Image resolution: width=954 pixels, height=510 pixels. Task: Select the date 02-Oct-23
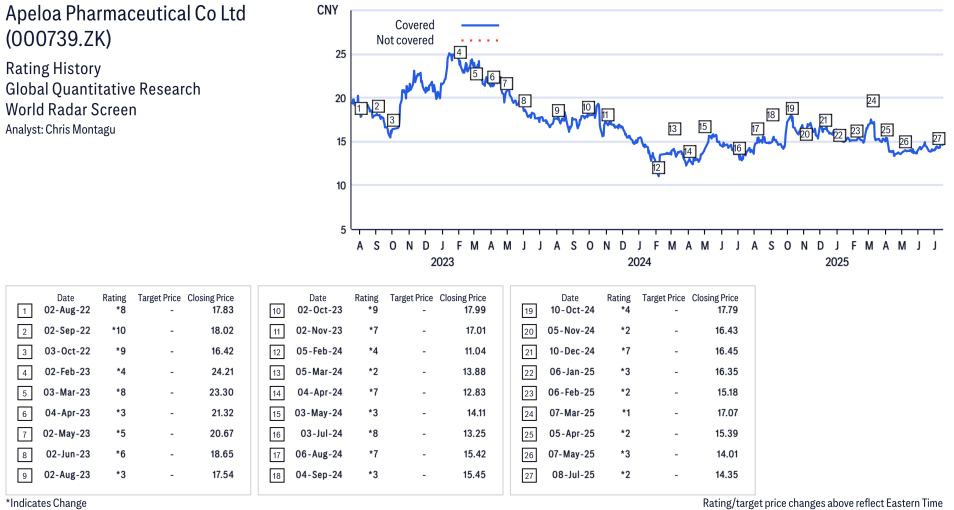pos(319,310)
